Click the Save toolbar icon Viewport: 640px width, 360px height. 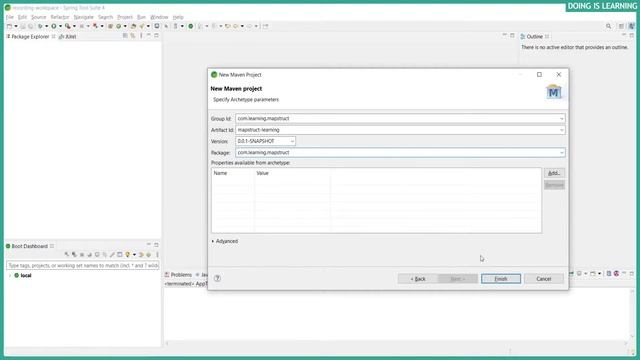coord(23,26)
